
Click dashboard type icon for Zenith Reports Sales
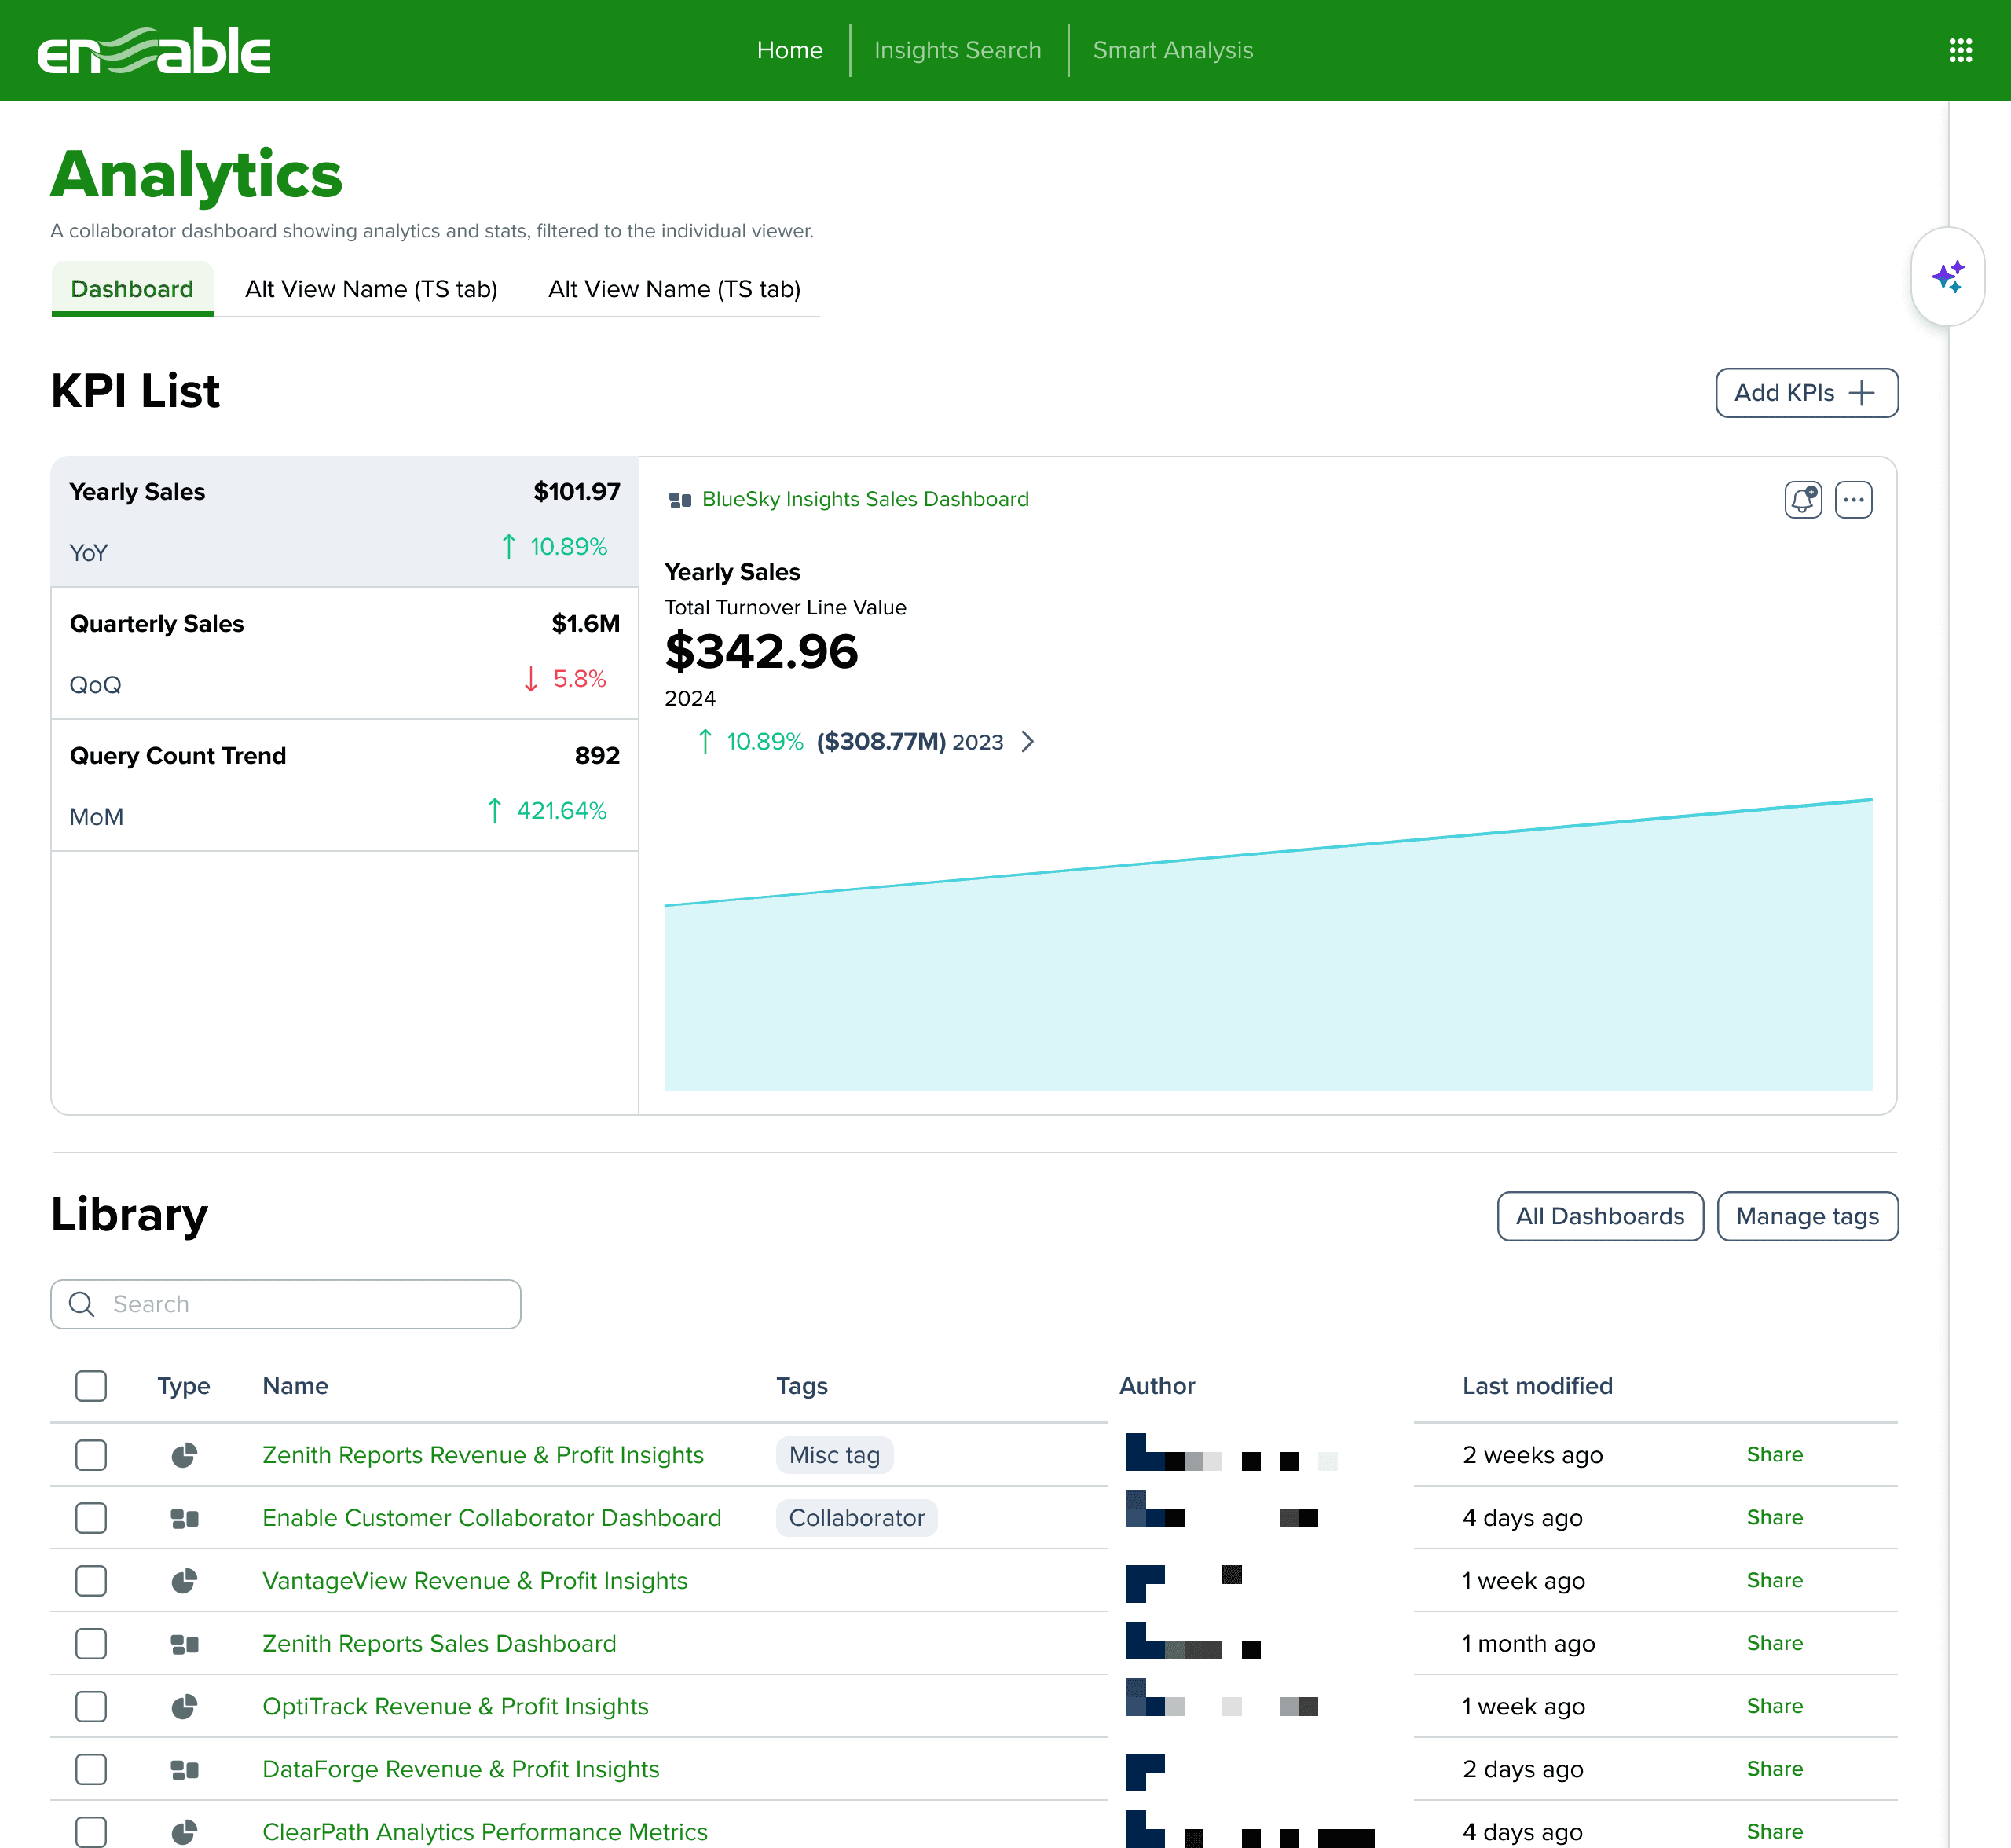184,1644
